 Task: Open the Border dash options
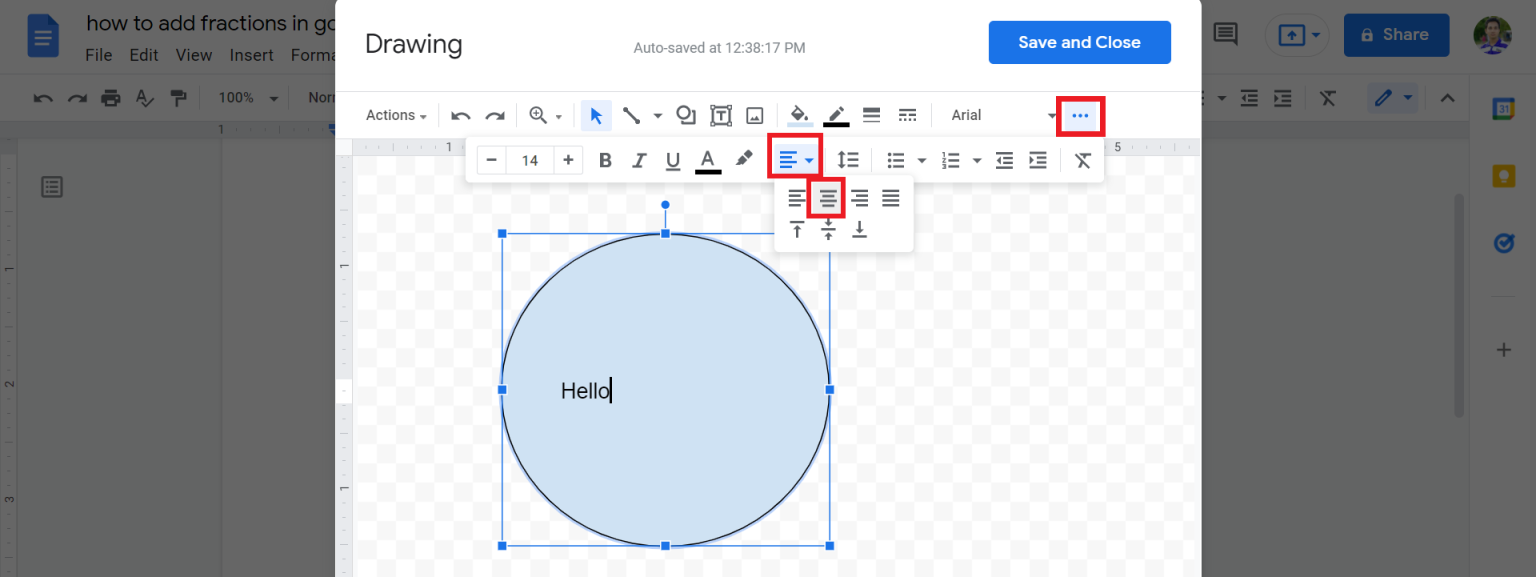coord(907,115)
